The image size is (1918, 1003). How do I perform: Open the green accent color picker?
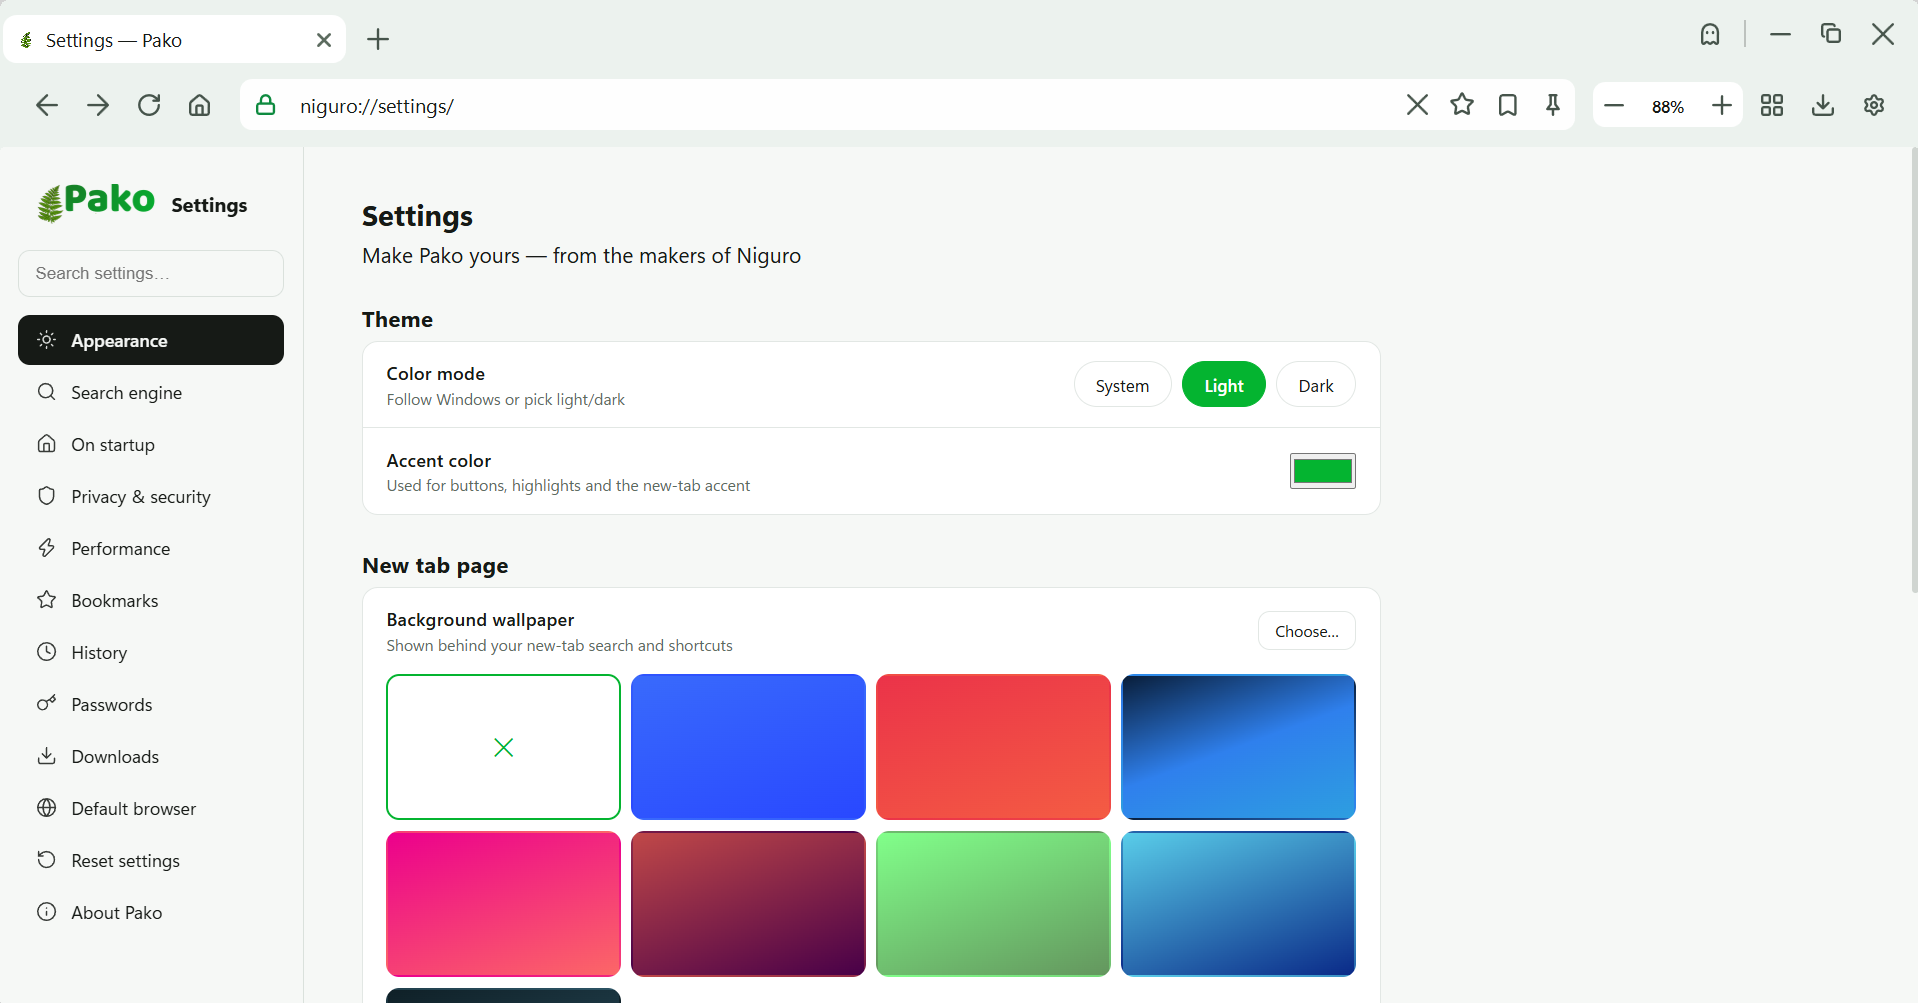(x=1323, y=471)
